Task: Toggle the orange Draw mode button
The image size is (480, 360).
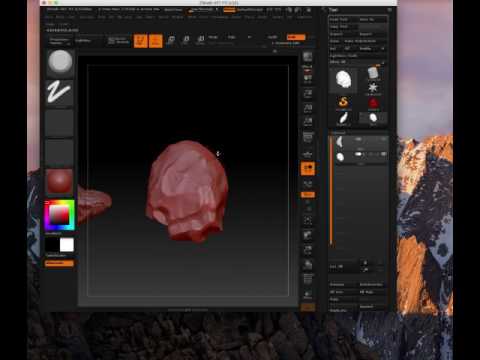Action: point(155,41)
